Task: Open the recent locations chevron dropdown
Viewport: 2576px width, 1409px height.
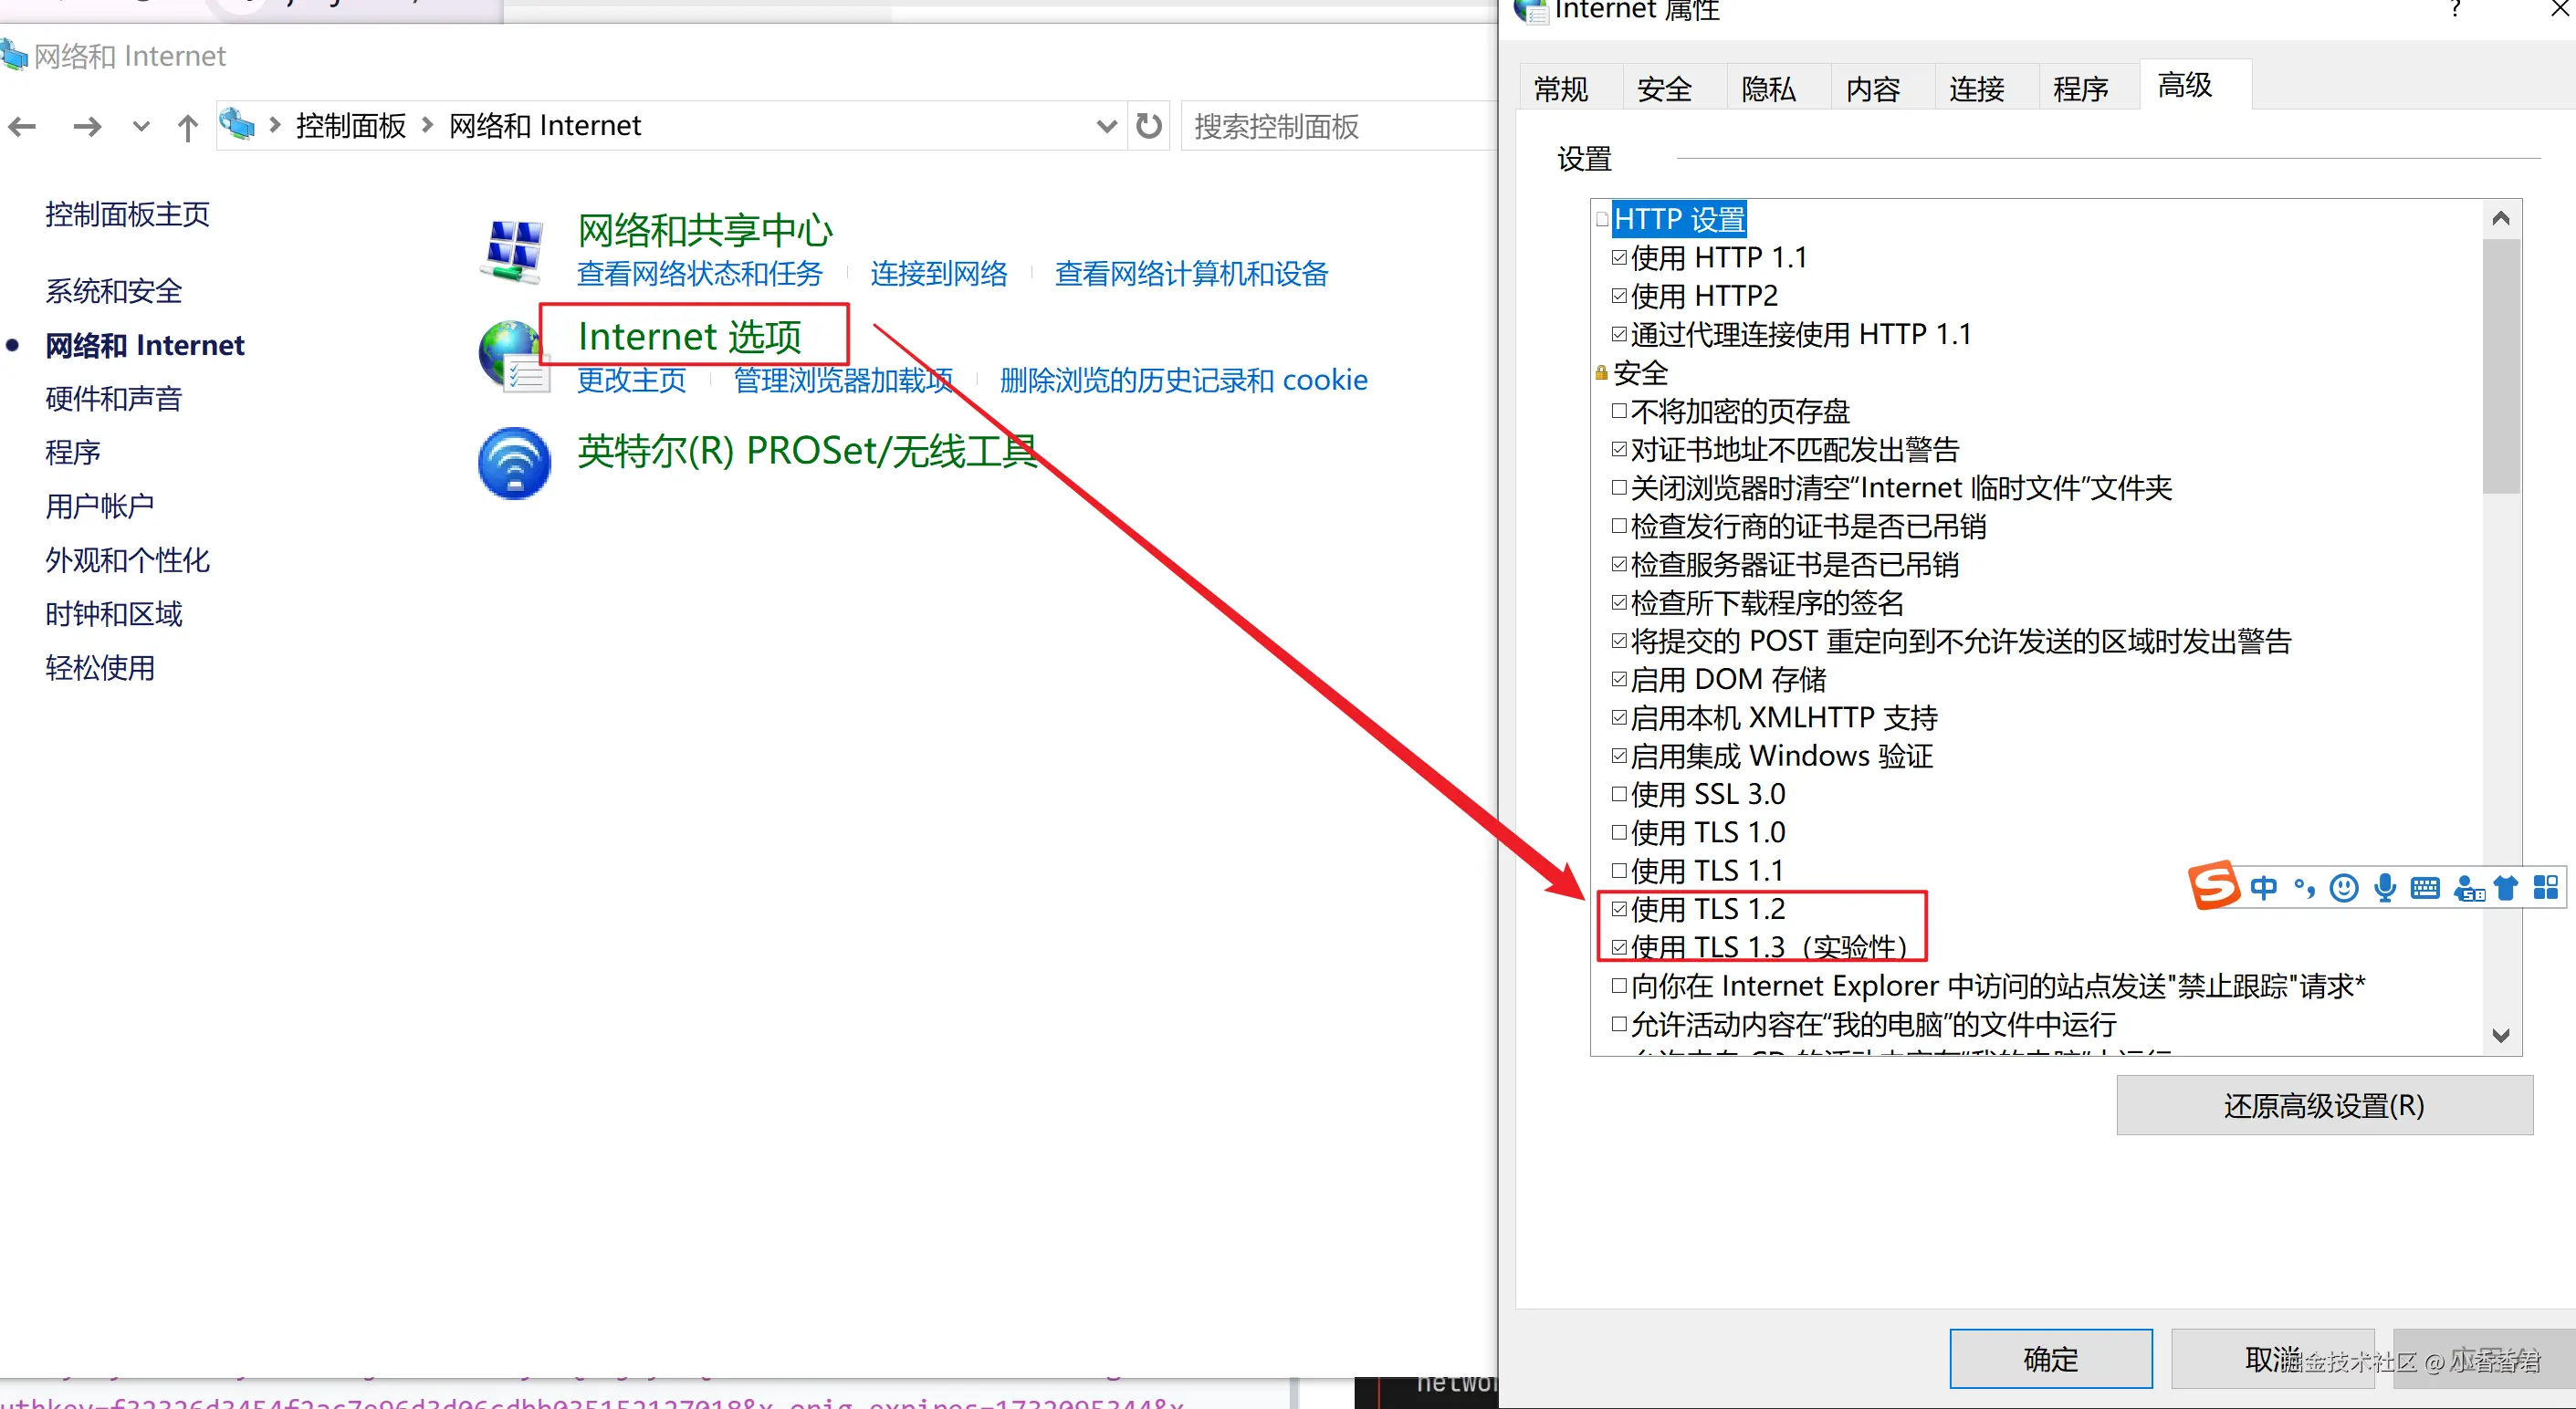Action: 141,127
